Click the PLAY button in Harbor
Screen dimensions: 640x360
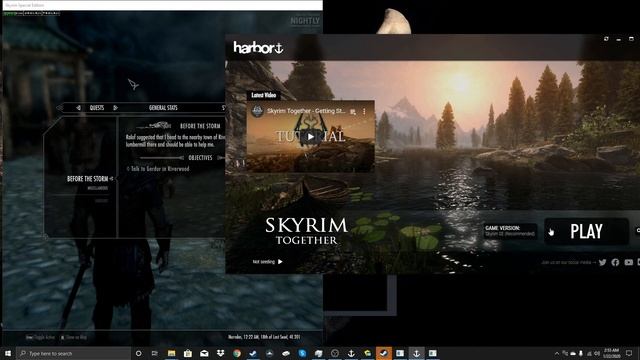tap(586, 231)
